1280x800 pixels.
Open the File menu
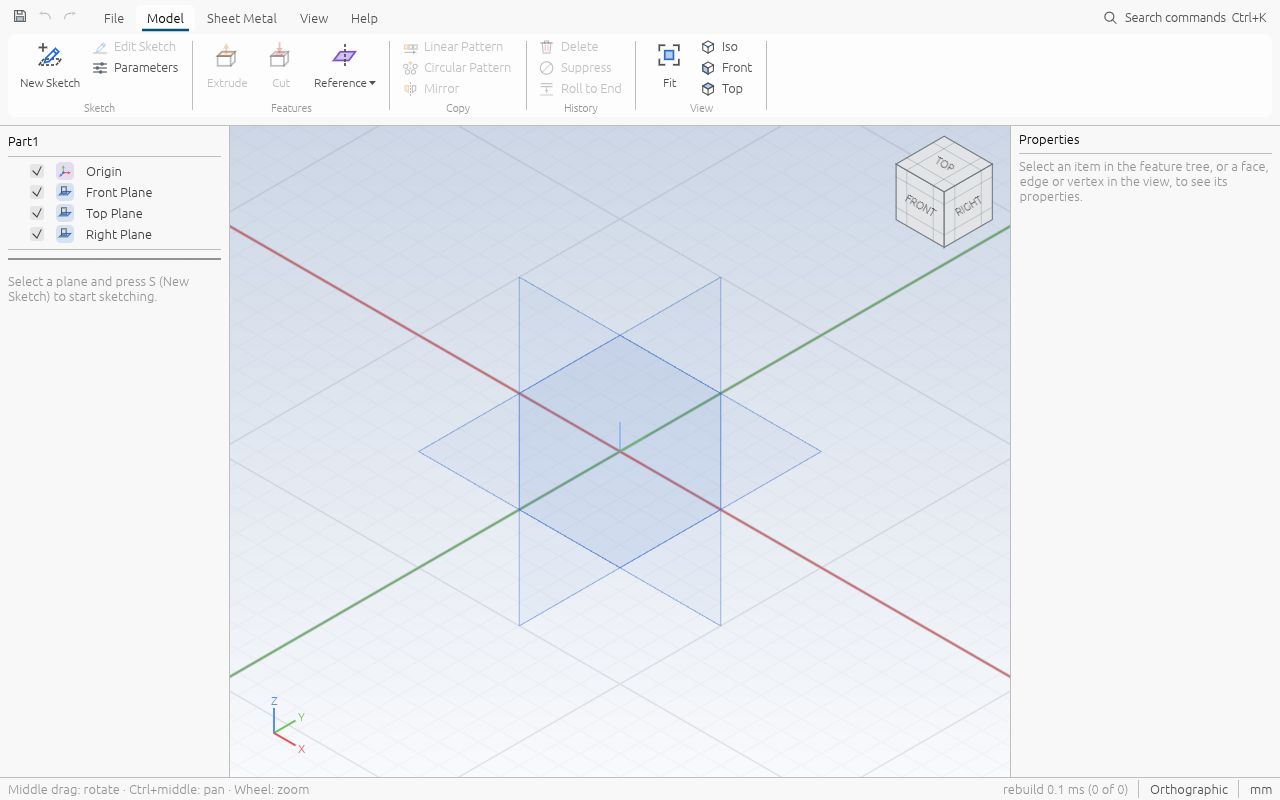click(x=114, y=18)
